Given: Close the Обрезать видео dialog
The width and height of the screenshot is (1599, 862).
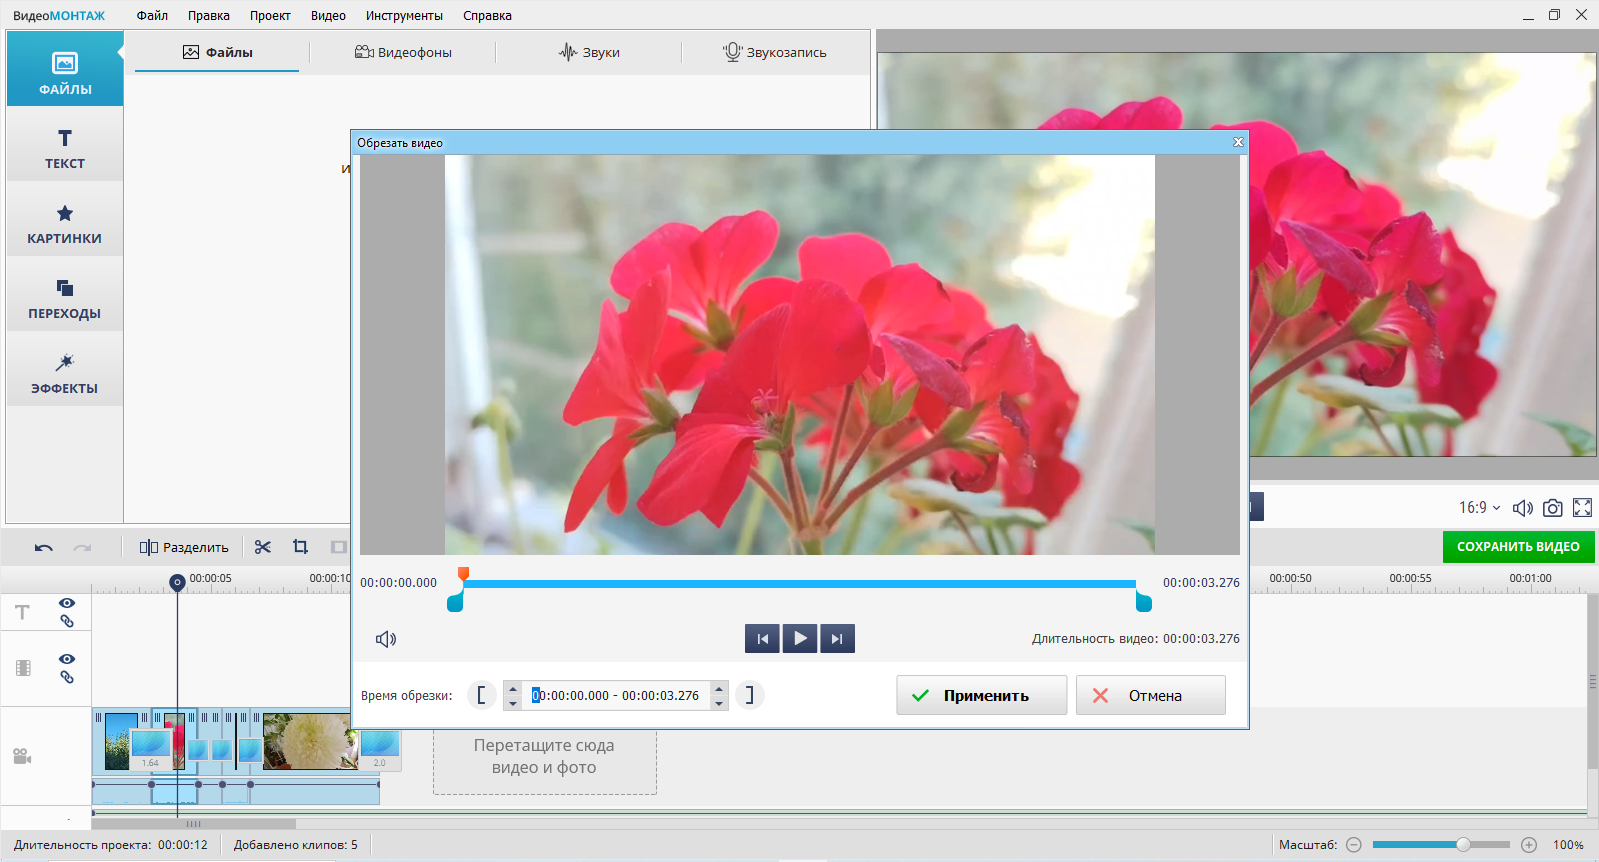Looking at the screenshot, I should 1238,142.
